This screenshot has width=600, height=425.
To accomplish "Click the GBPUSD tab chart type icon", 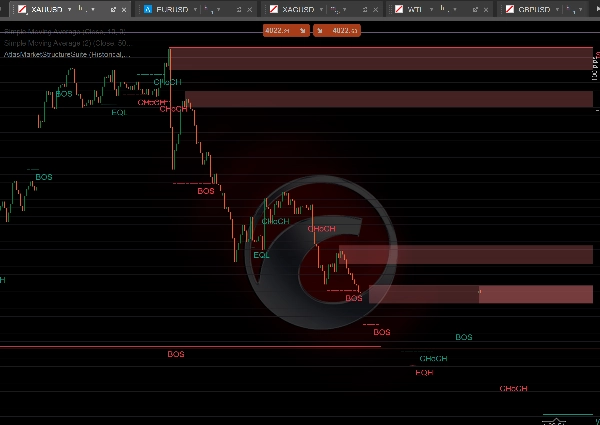I will (570, 9).
